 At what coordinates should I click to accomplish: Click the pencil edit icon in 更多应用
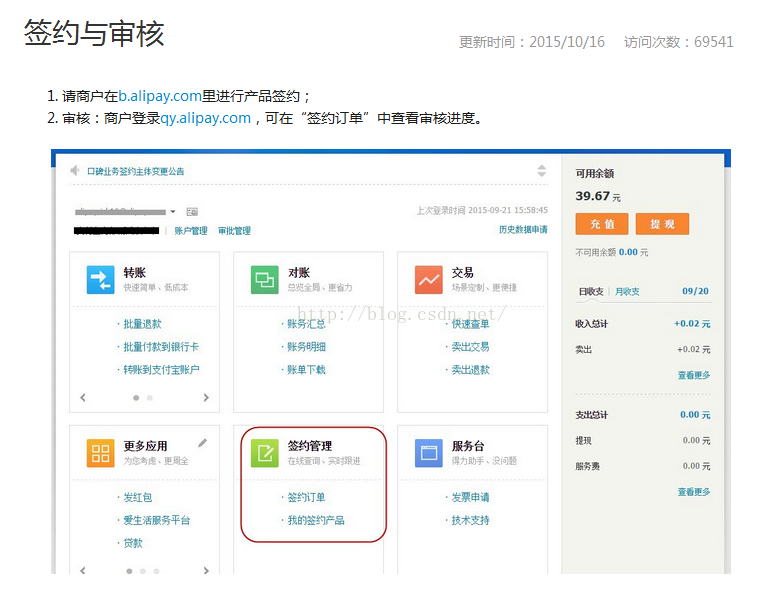pyautogui.click(x=202, y=443)
